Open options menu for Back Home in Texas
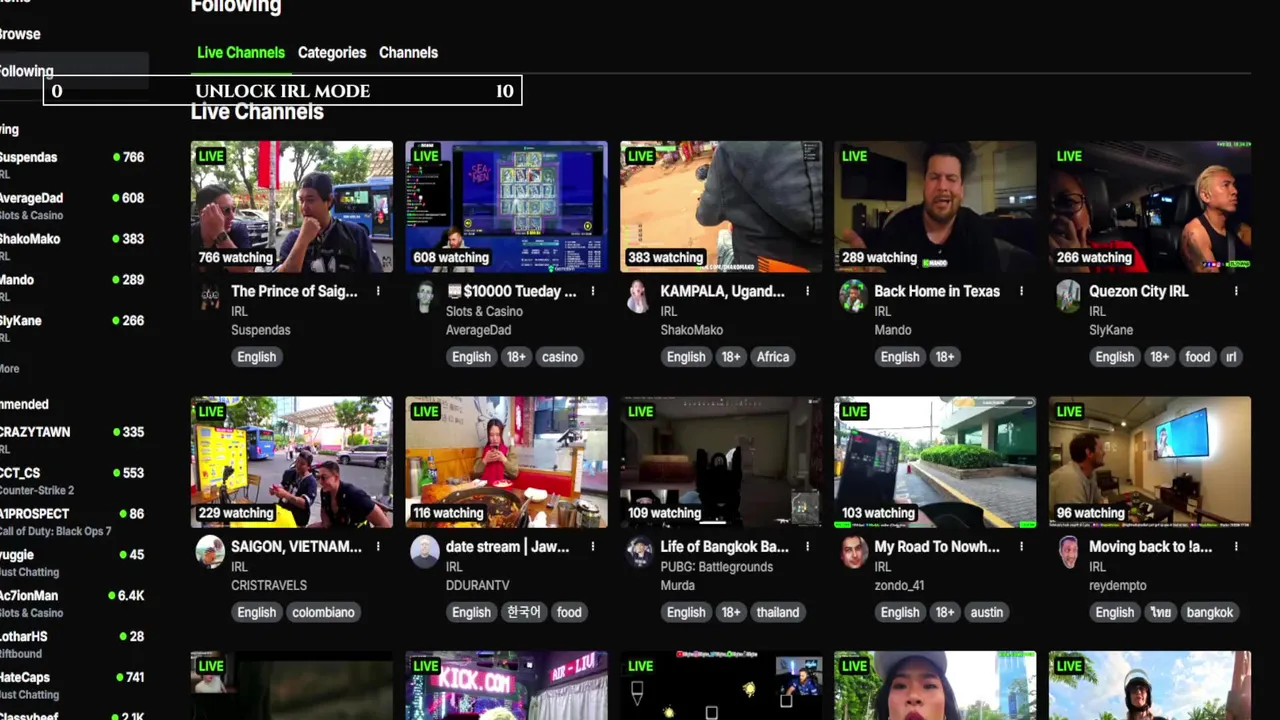The height and width of the screenshot is (720, 1280). [x=1021, y=291]
